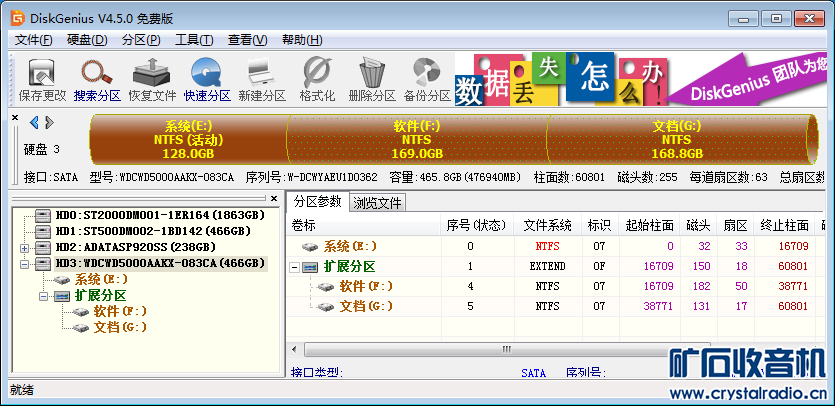Click 扩展分区 icon in the partition table

(x=310, y=267)
